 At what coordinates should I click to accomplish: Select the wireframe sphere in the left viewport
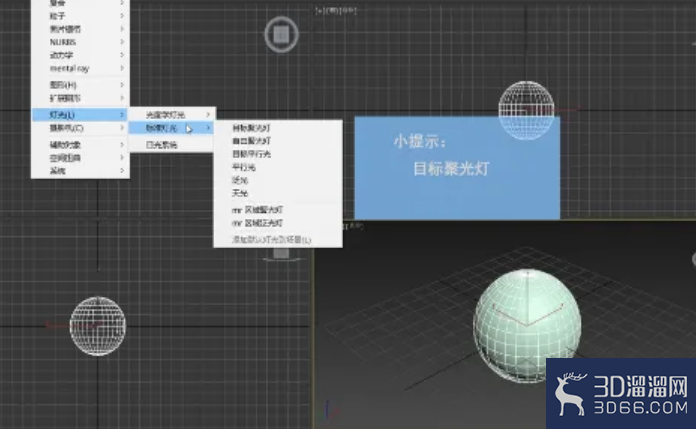click(x=98, y=326)
